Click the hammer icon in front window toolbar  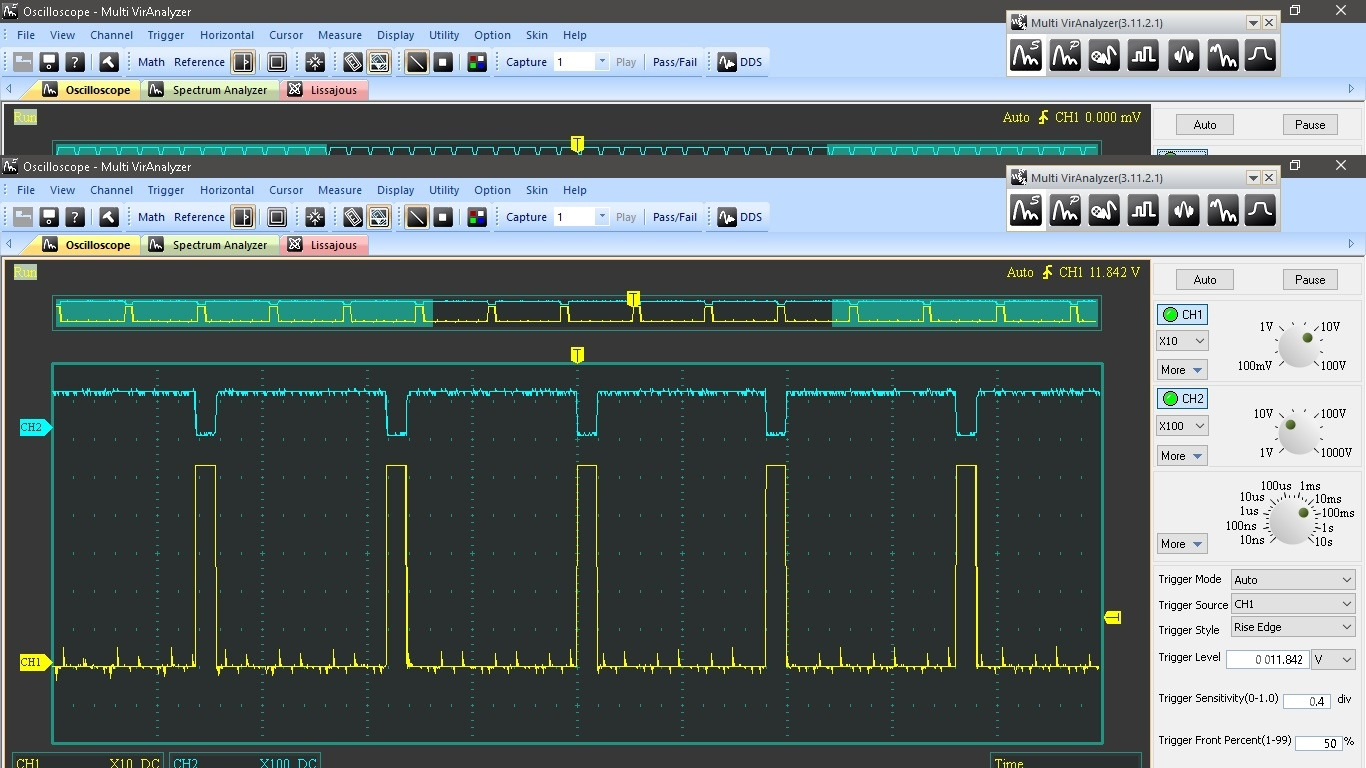coord(109,217)
